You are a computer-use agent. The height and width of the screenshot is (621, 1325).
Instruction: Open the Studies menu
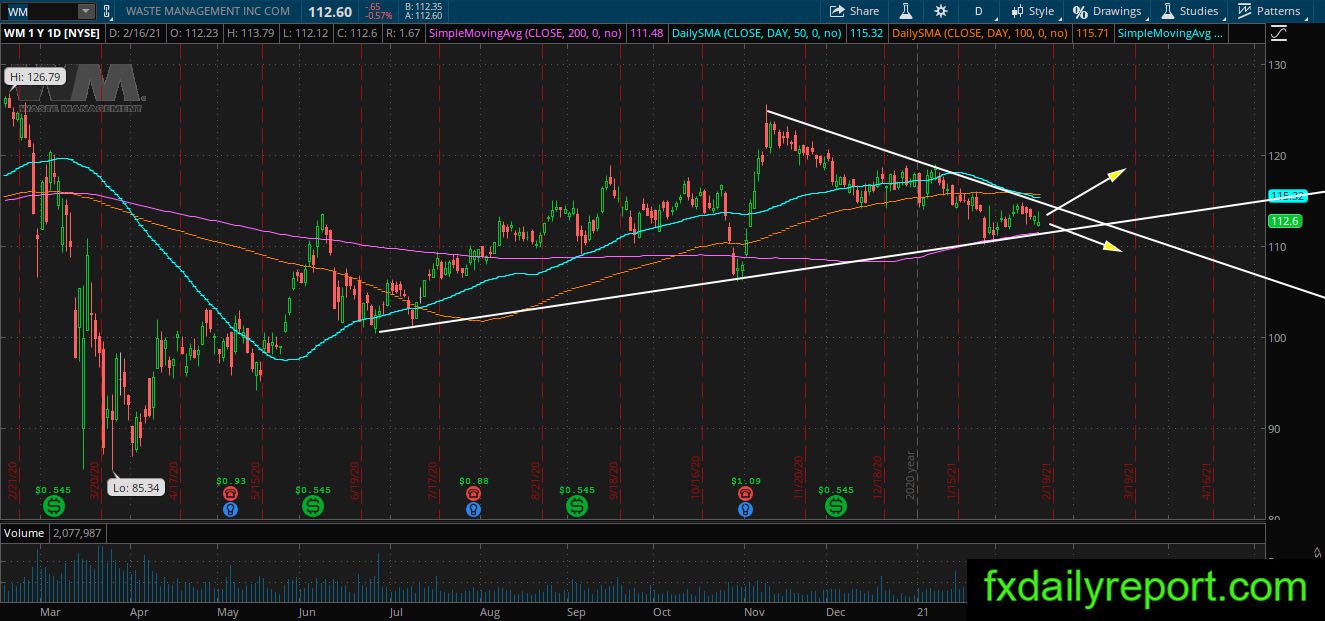tap(1189, 11)
